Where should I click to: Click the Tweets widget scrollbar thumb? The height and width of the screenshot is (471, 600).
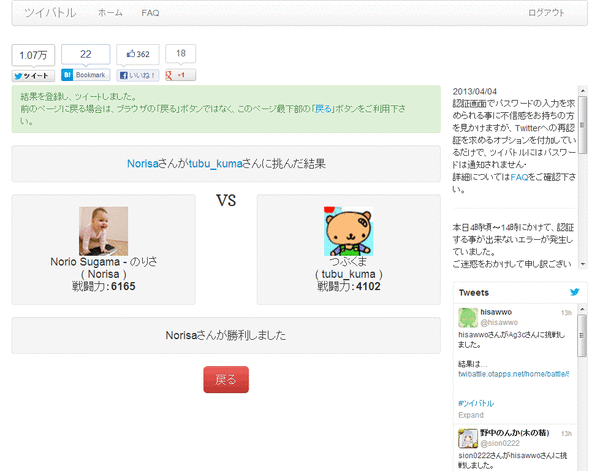pos(582,336)
